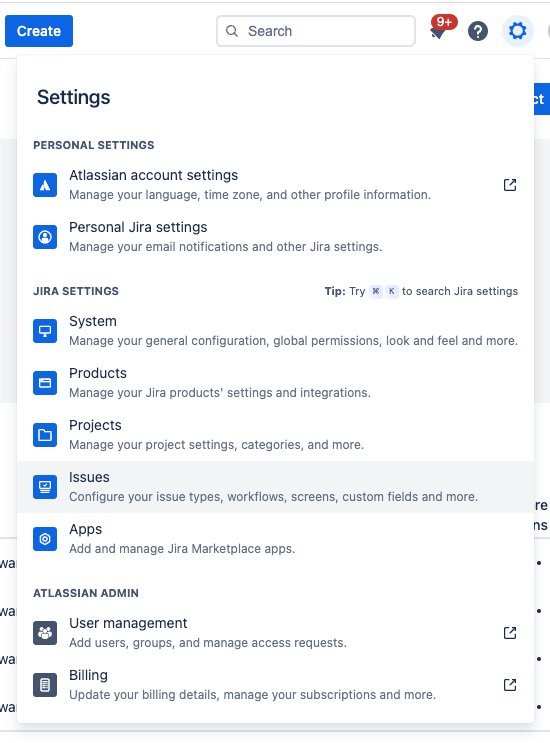Click the Command key shortcut badge
The image size is (550, 743).
click(376, 291)
